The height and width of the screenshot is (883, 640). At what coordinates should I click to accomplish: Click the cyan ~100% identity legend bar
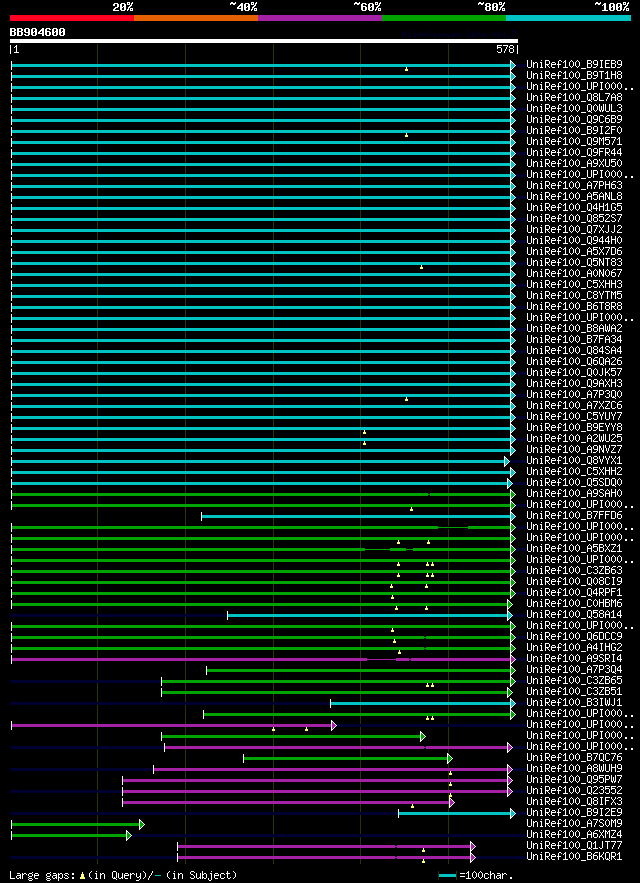(568, 18)
